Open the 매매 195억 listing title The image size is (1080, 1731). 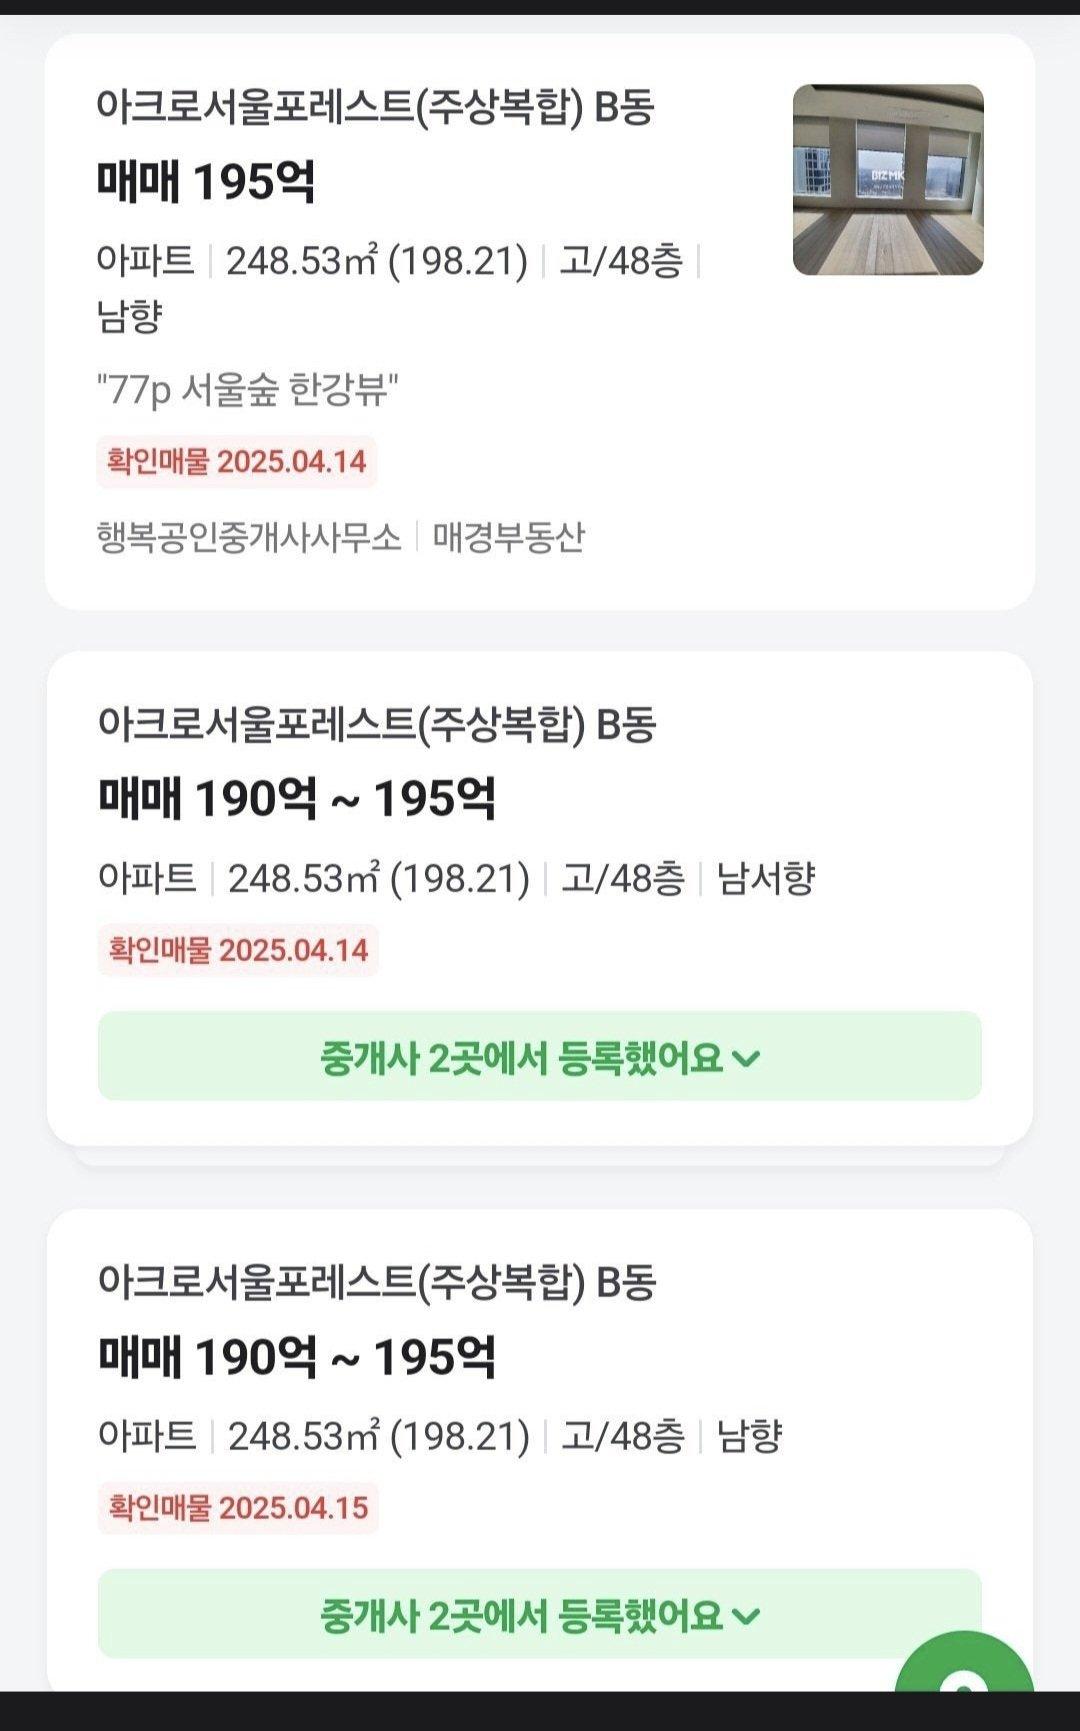(x=374, y=107)
